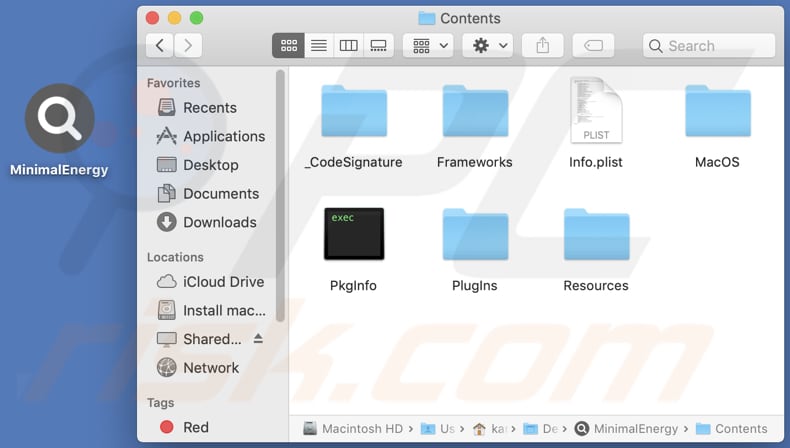Select the PkgInfo exec file
The image size is (790, 448).
tap(353, 236)
